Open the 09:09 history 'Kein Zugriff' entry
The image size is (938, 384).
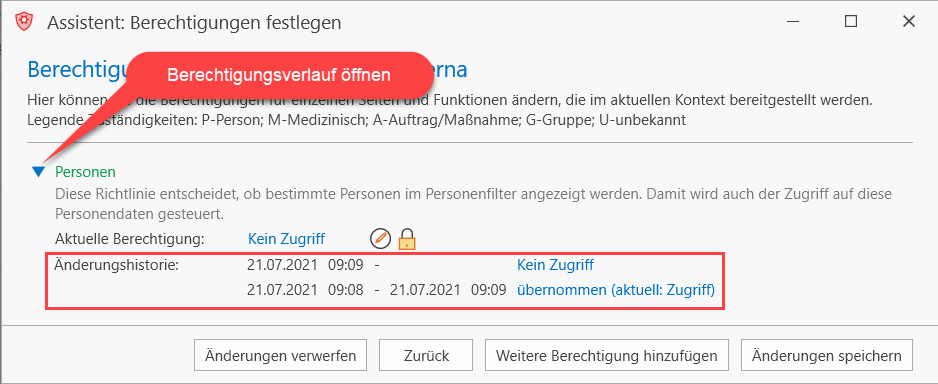555,265
